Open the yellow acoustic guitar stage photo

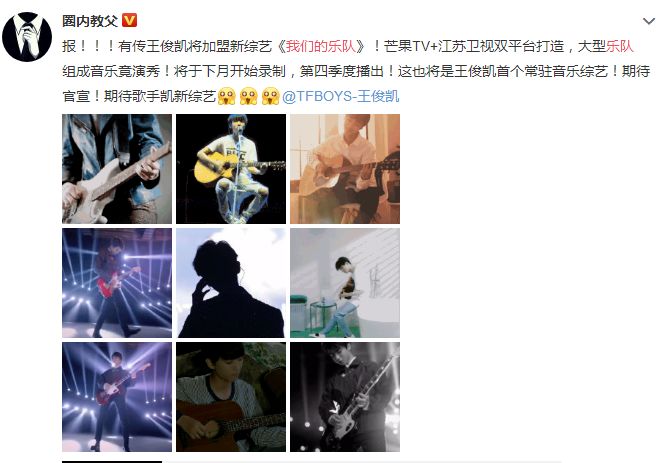click(231, 169)
